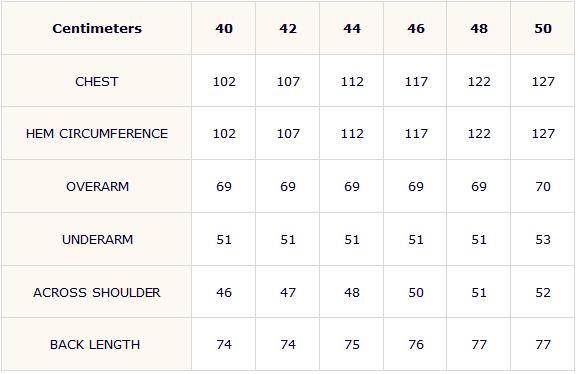578x374 pixels.
Task: Click the UNDERARM row label
Action: point(97,240)
